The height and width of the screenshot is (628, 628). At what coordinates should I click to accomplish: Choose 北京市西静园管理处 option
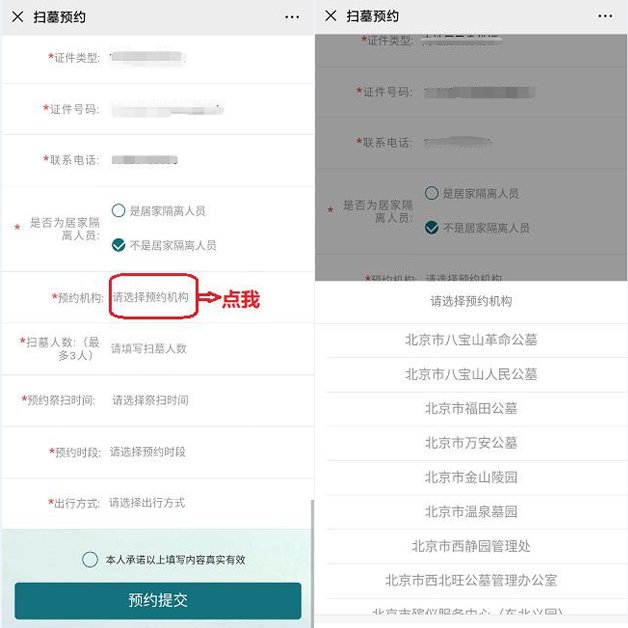pos(471,546)
